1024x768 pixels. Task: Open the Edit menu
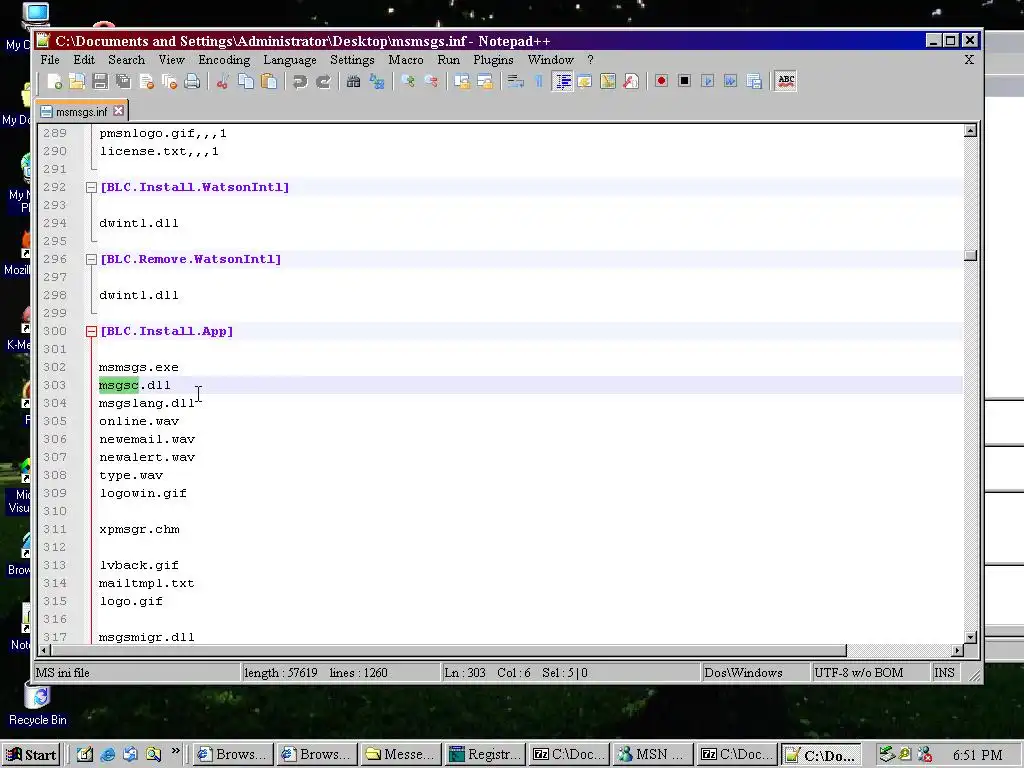84,59
